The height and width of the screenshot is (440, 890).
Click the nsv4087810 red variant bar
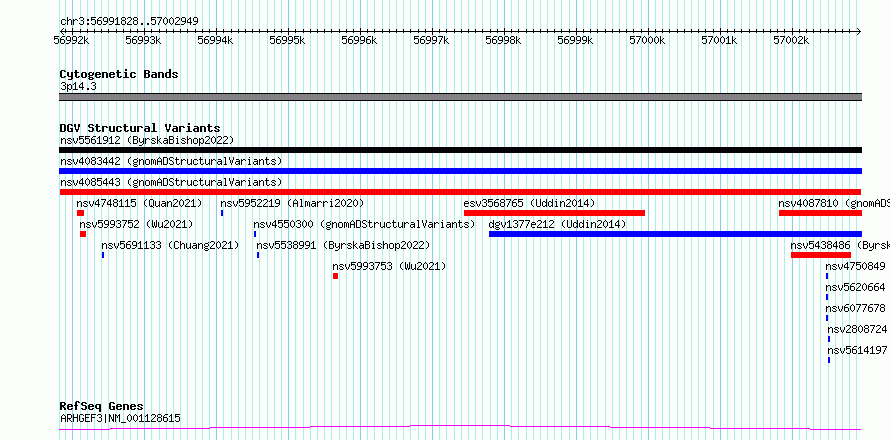tap(820, 213)
